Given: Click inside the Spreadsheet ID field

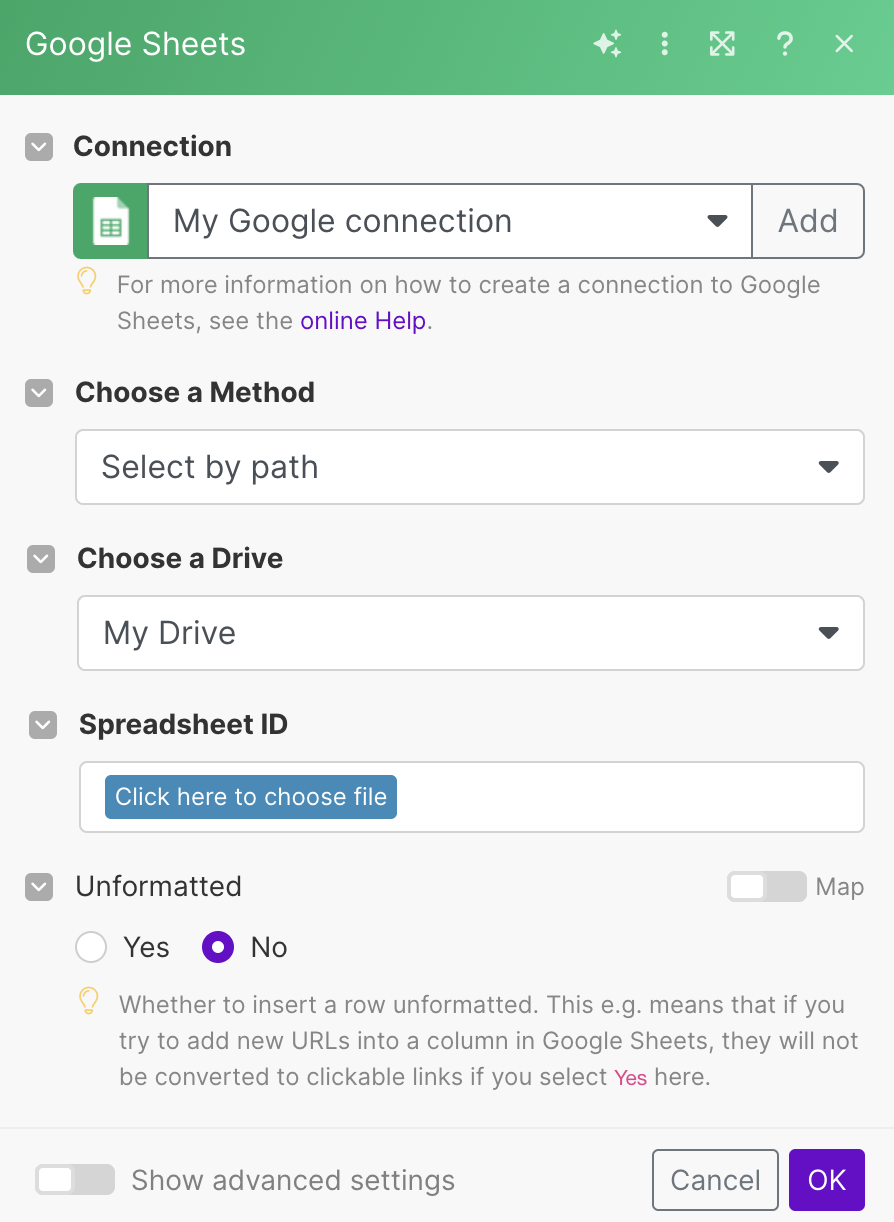Looking at the screenshot, I should [472, 797].
